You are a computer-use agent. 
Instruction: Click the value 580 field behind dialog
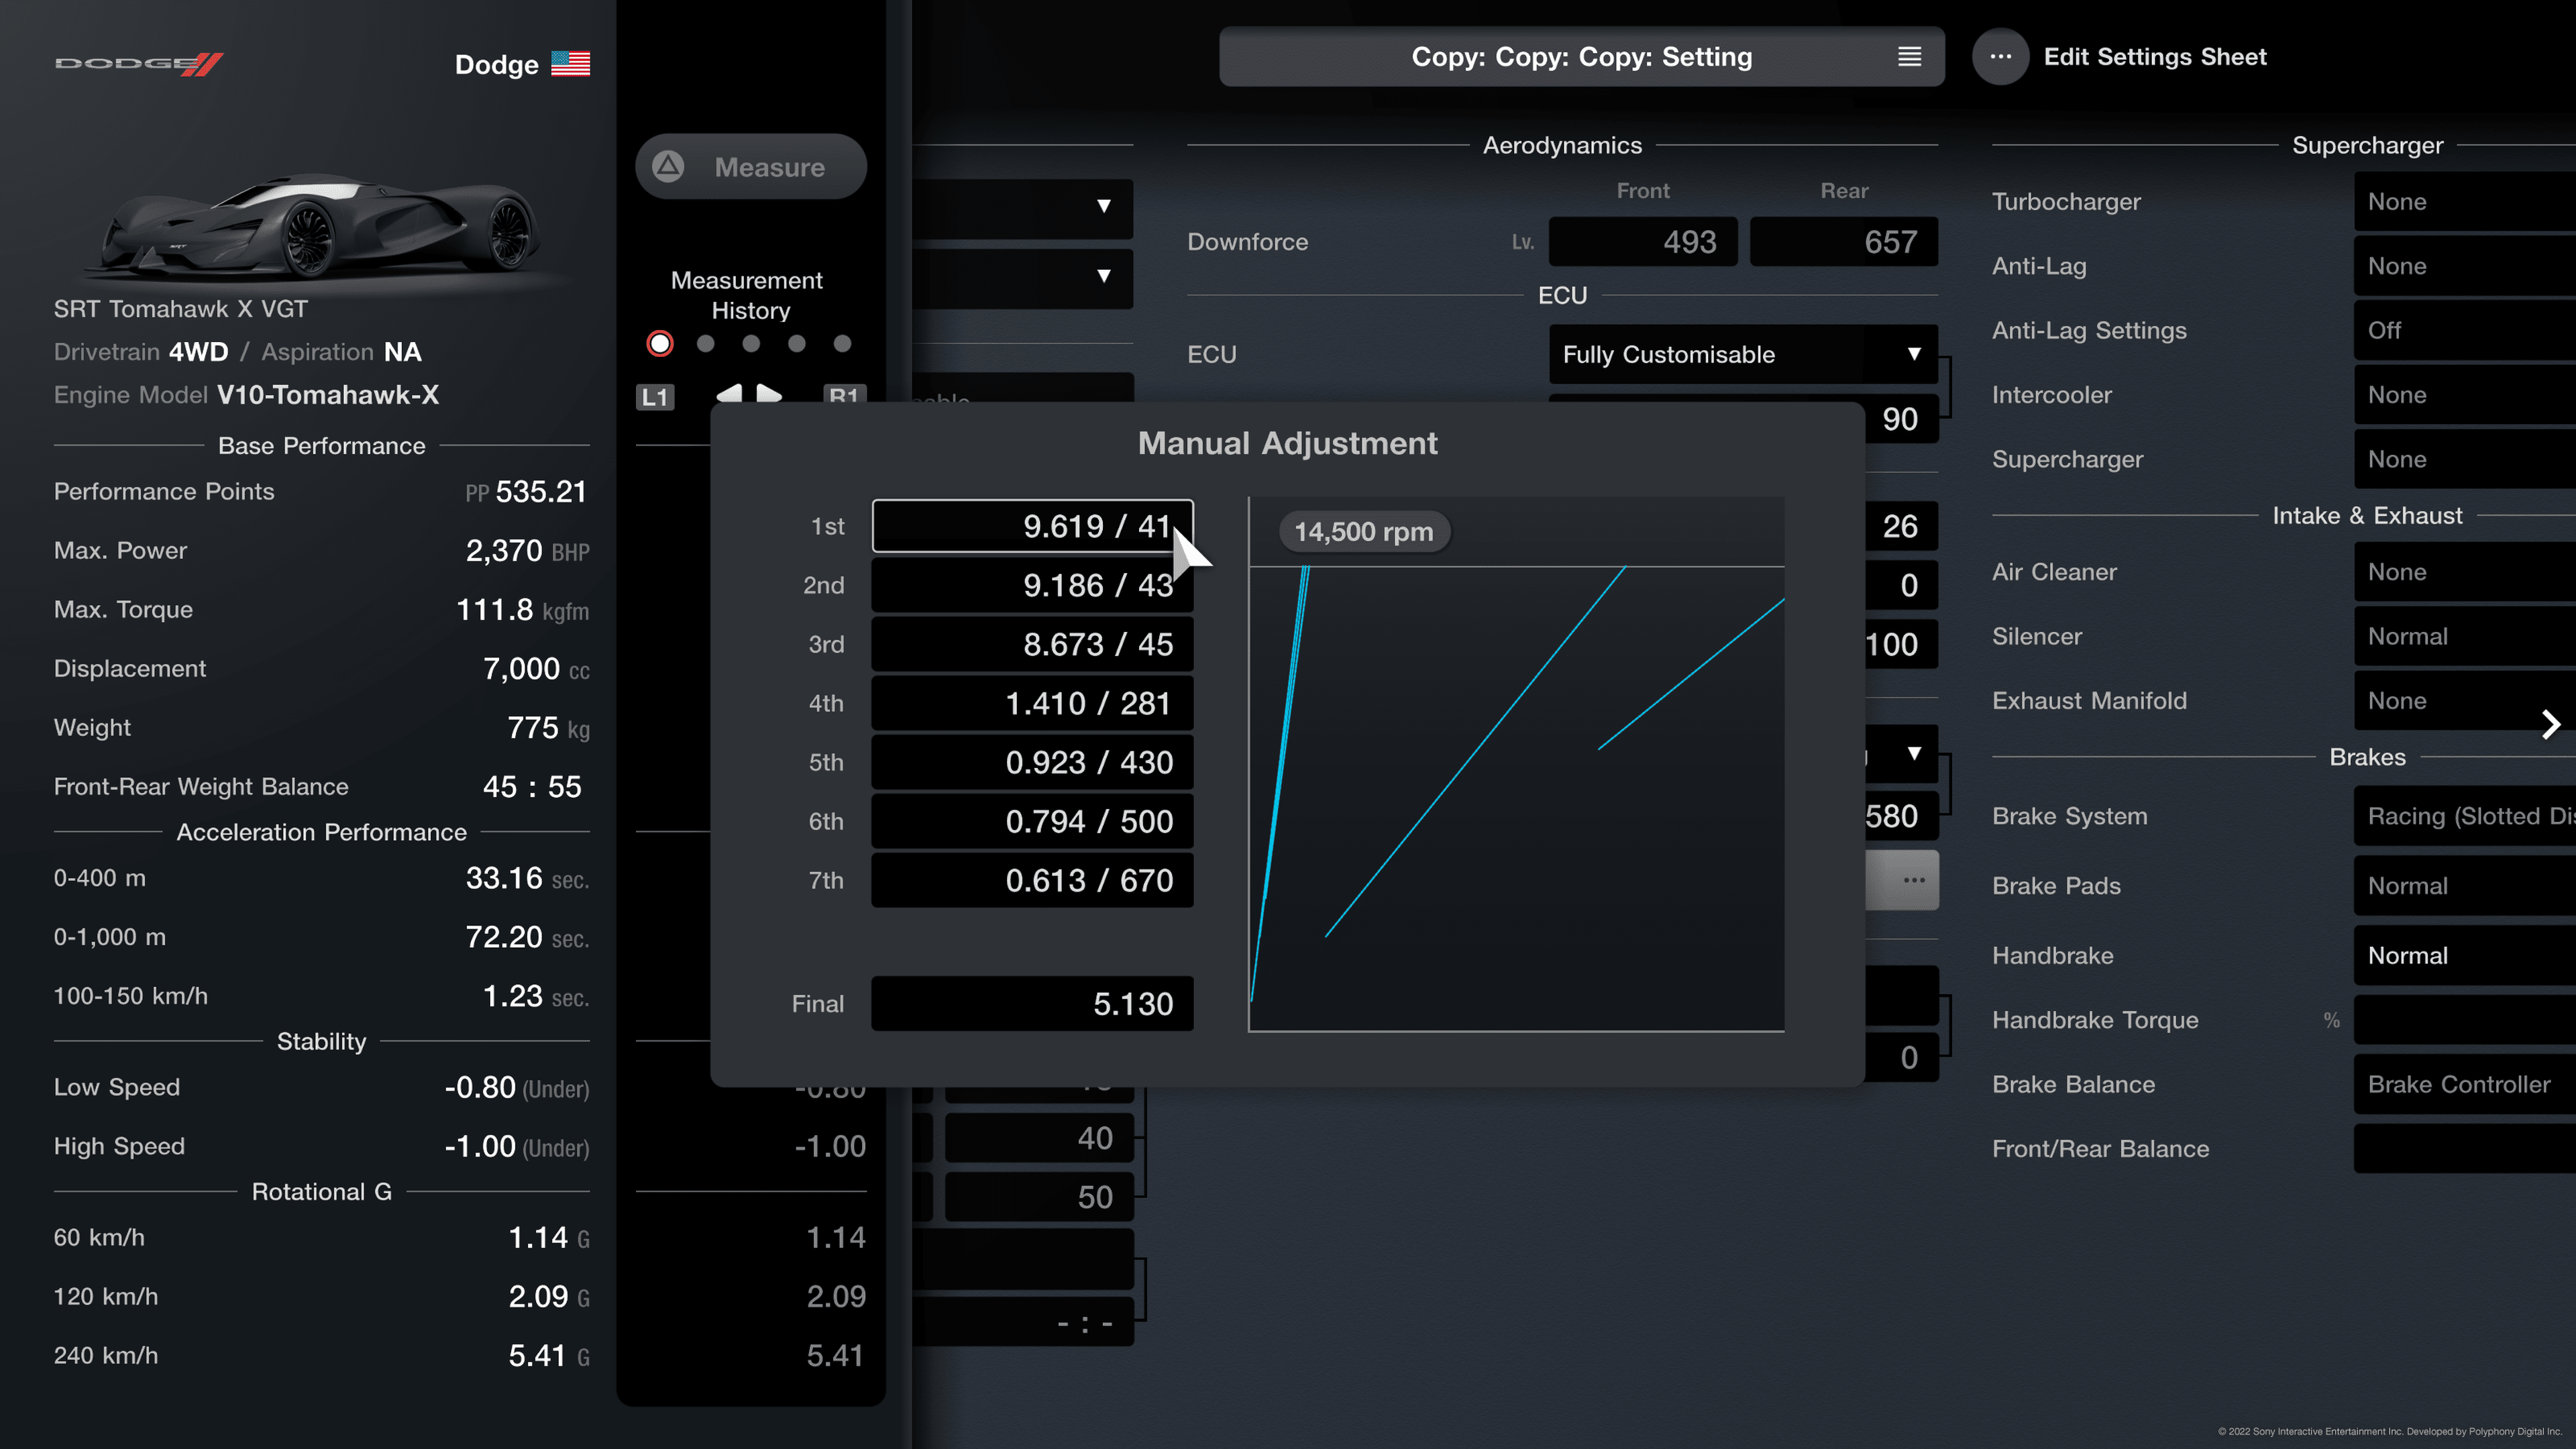(1901, 816)
